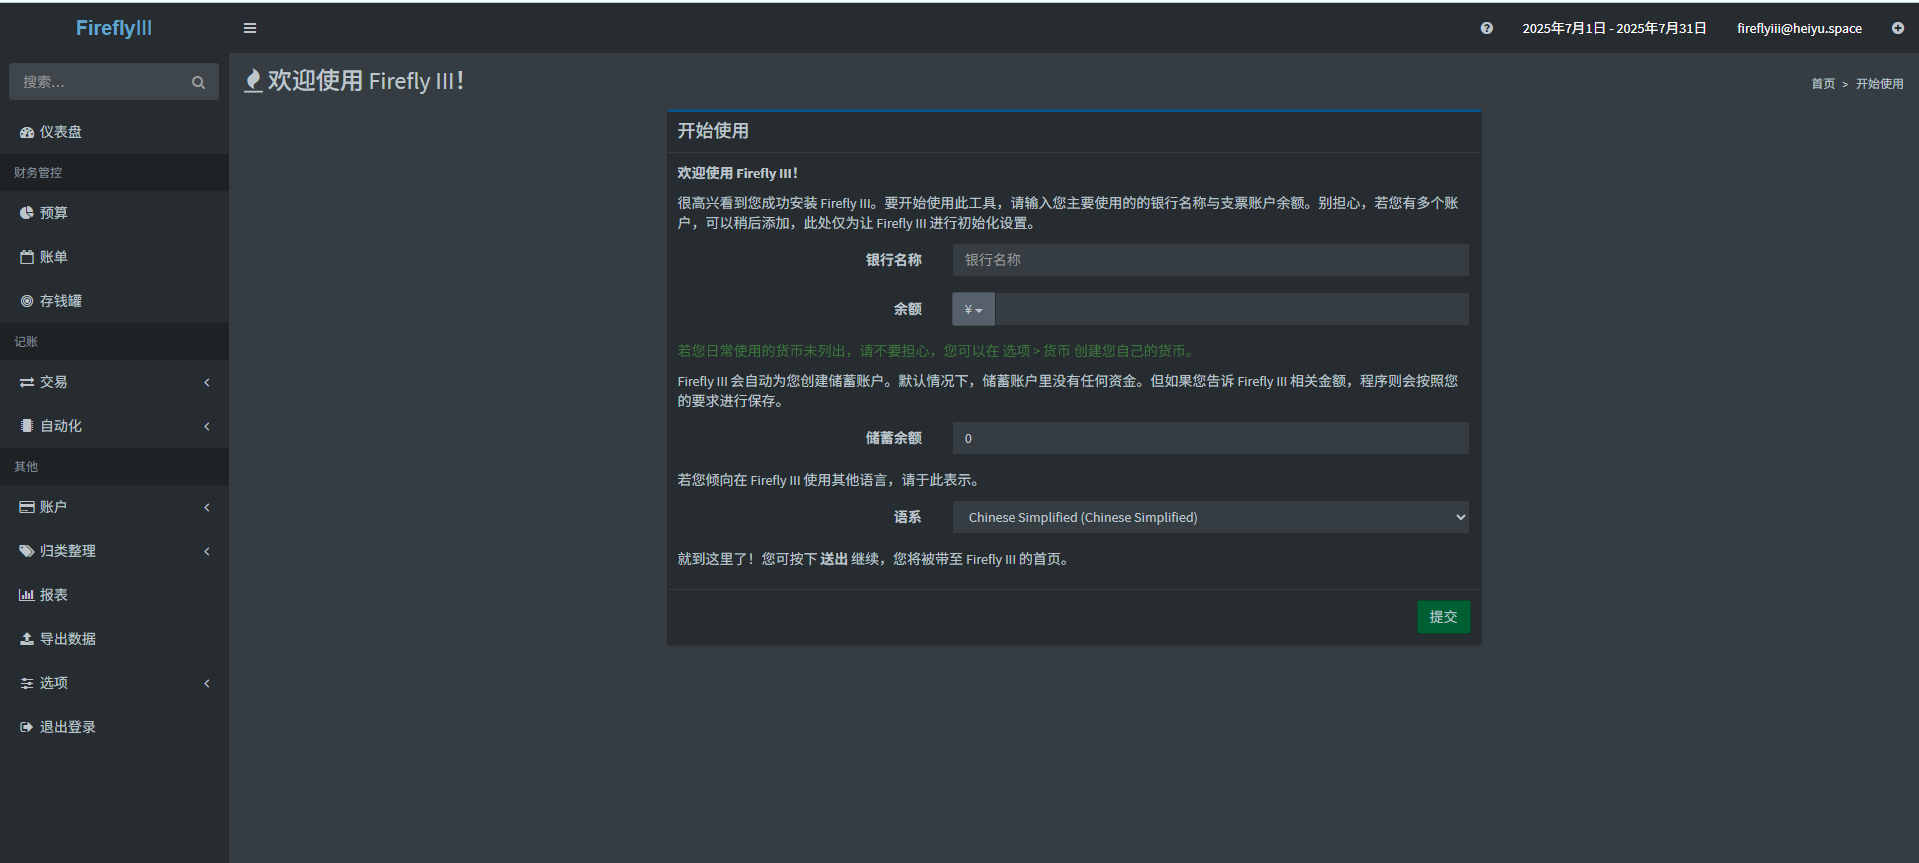The width and height of the screenshot is (1919, 863).
Task: Click the 储蓄余额 field label
Action: 893,438
